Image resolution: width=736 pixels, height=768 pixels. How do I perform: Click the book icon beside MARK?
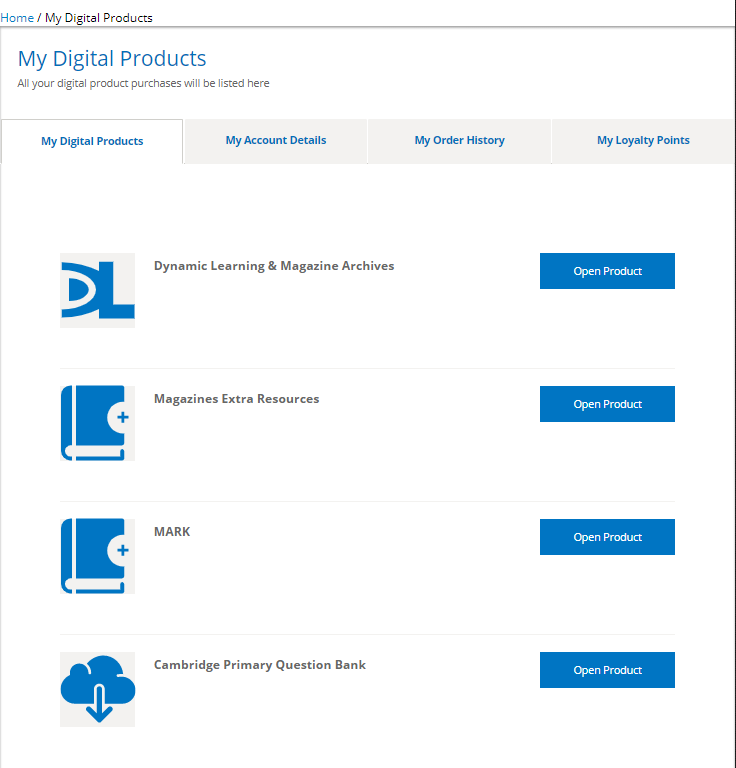pos(97,556)
